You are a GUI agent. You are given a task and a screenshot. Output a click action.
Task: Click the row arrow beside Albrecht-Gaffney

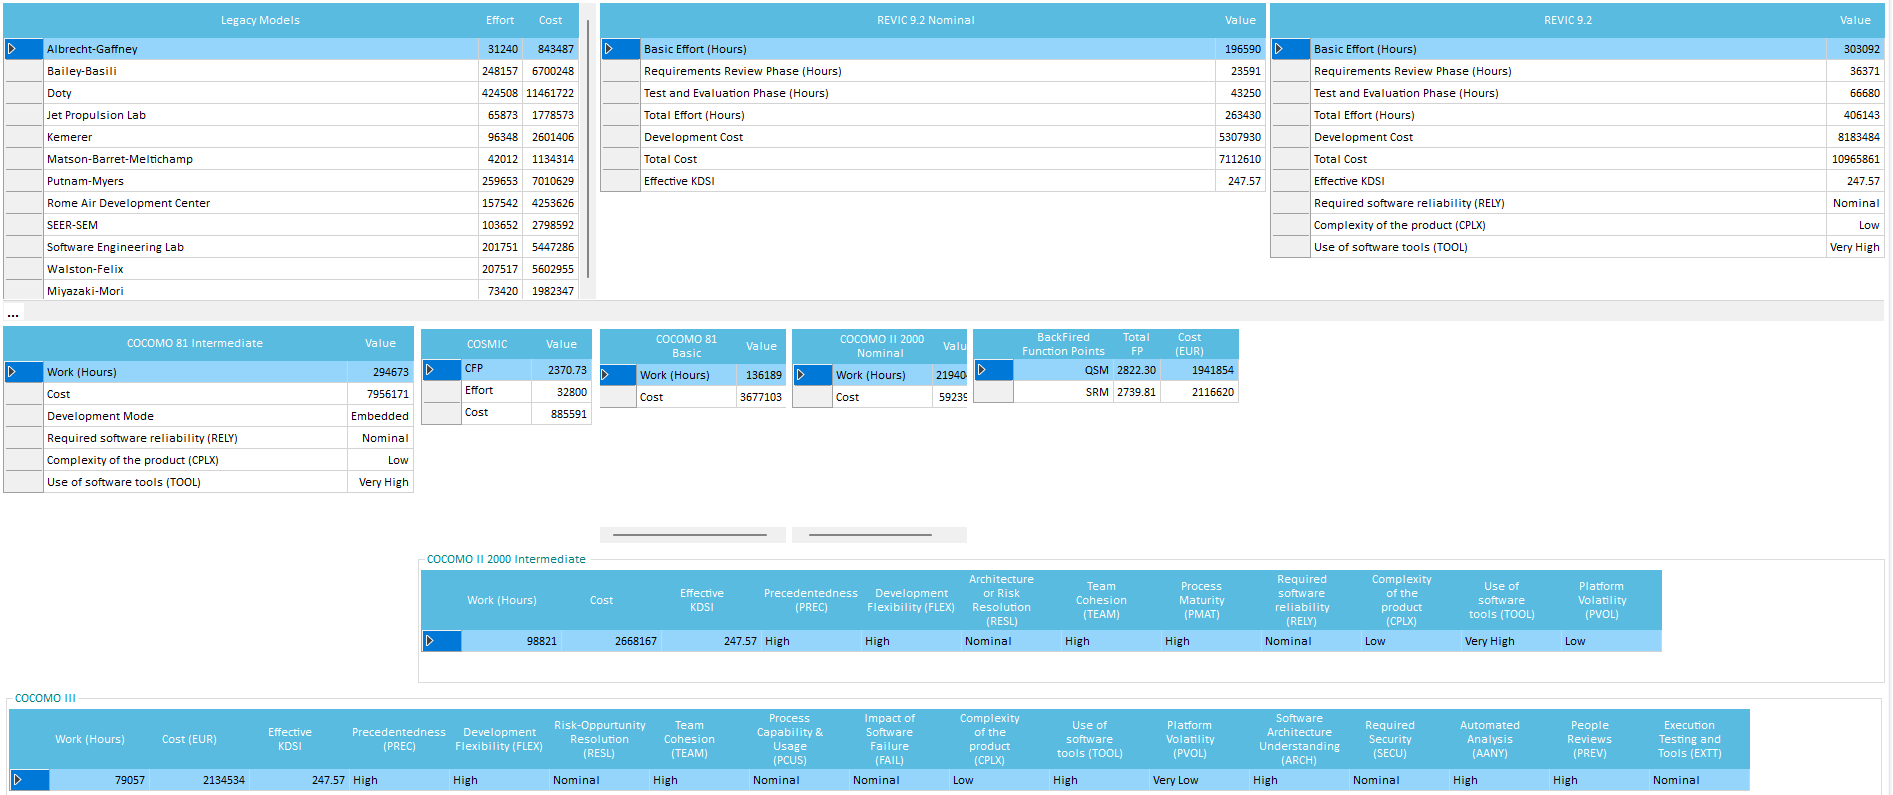12,49
